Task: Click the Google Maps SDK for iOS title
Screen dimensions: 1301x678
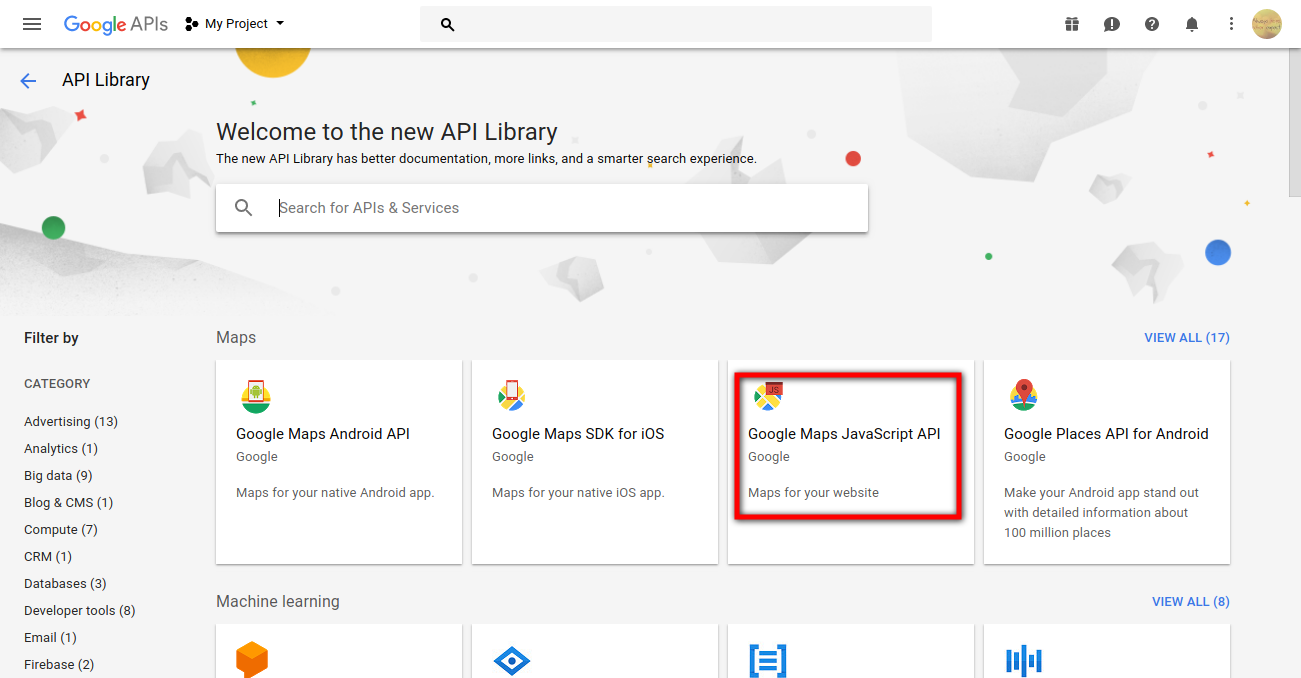Action: pos(578,434)
